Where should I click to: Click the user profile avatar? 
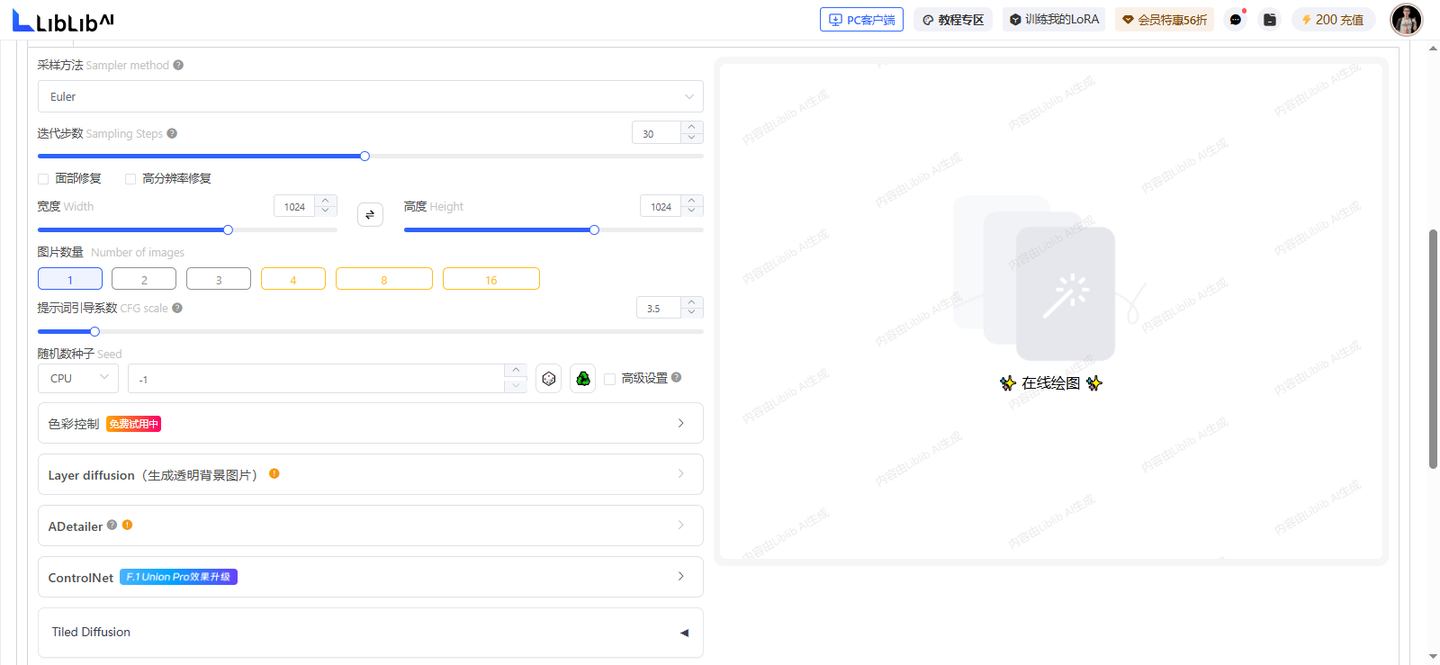coord(1406,20)
